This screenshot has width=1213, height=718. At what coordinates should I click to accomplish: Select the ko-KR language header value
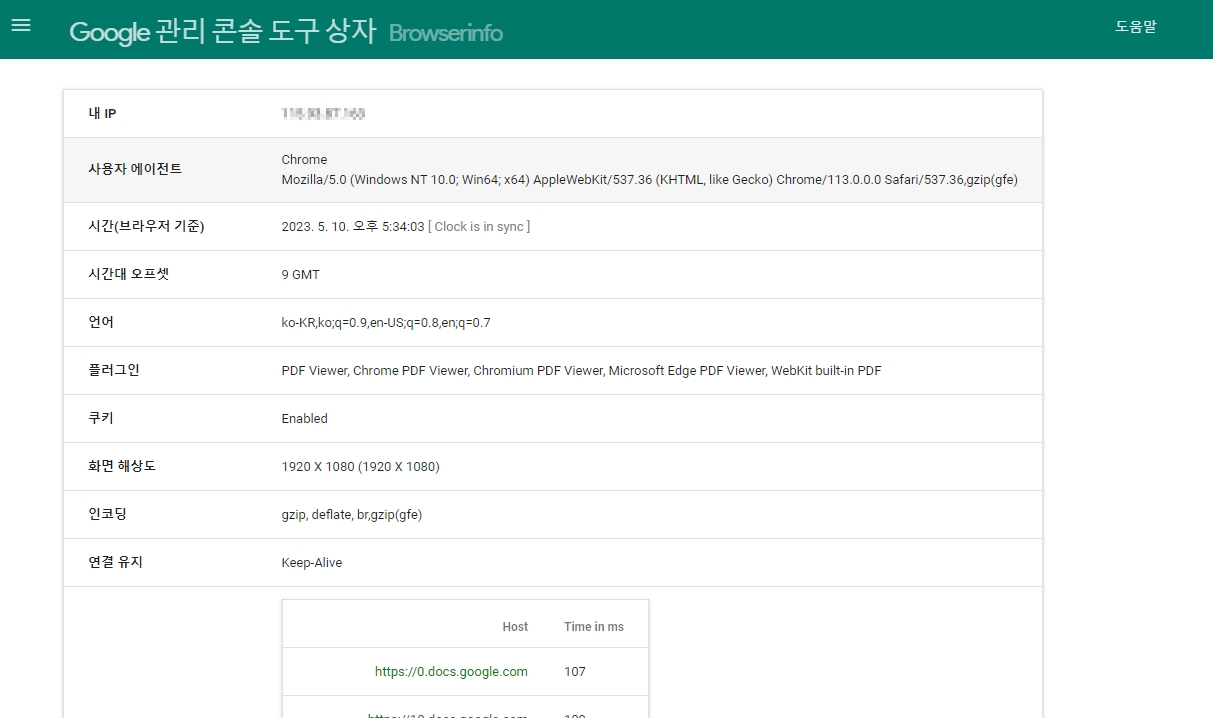[x=386, y=323]
